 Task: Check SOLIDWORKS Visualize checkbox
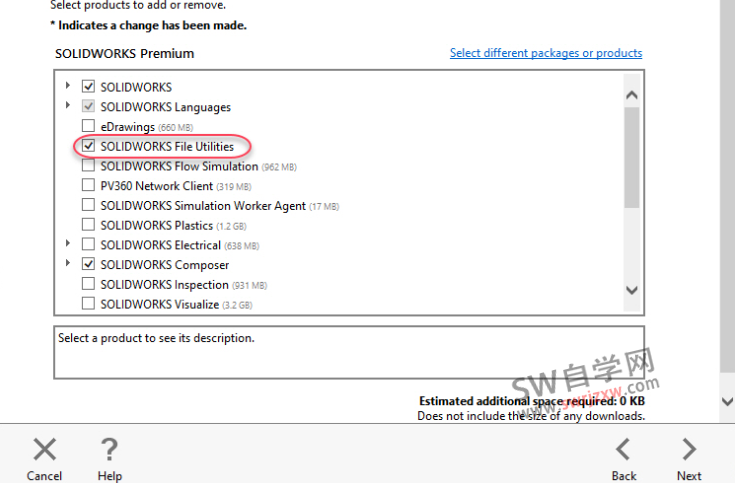tap(88, 303)
